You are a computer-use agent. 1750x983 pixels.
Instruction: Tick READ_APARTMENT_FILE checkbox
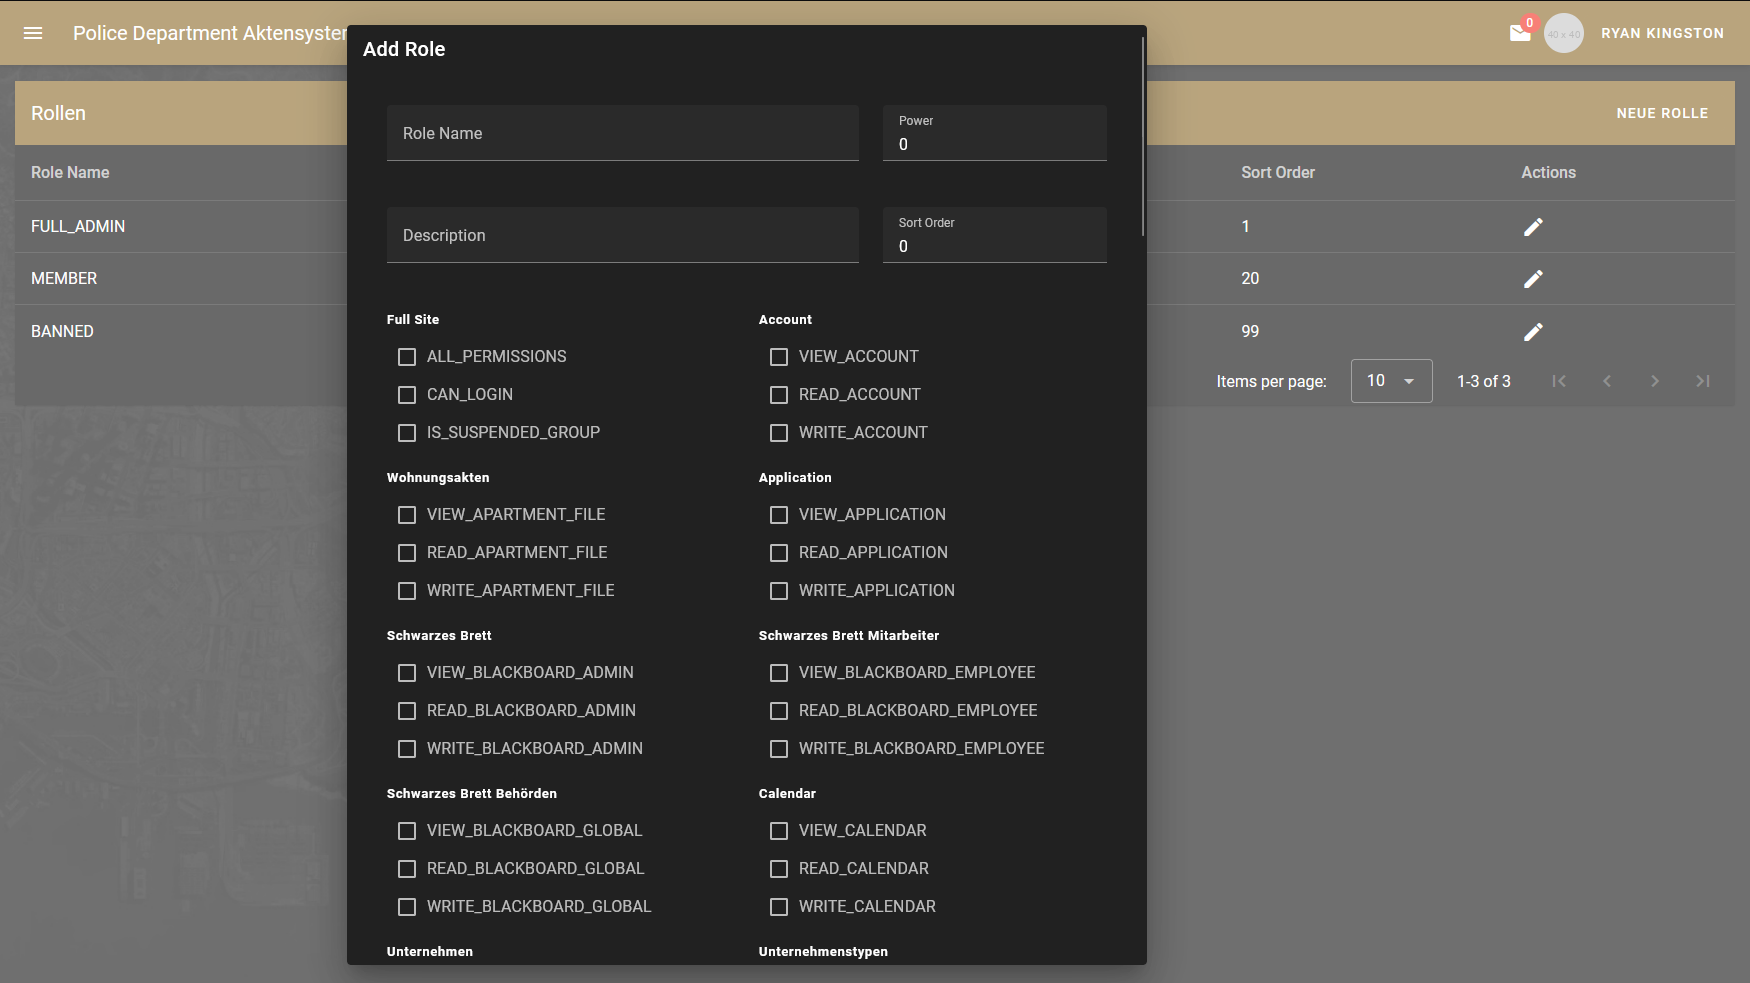pyautogui.click(x=407, y=553)
